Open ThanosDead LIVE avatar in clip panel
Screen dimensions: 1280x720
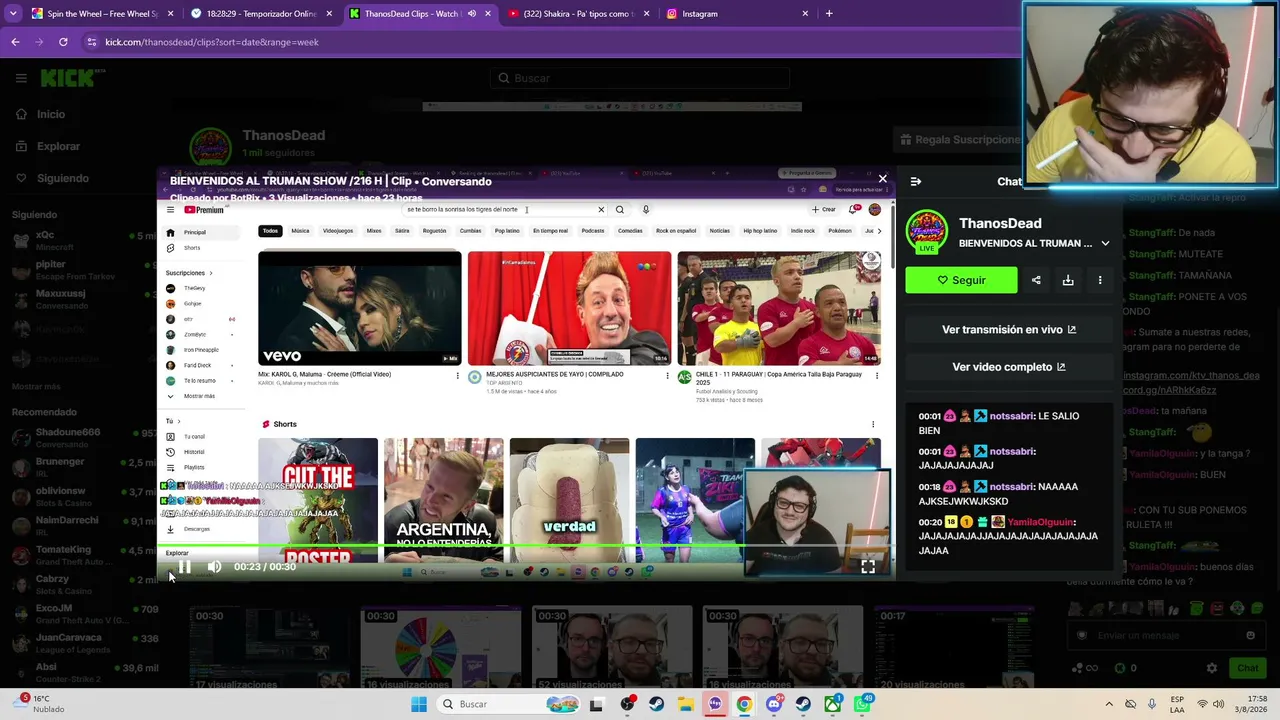[927, 232]
